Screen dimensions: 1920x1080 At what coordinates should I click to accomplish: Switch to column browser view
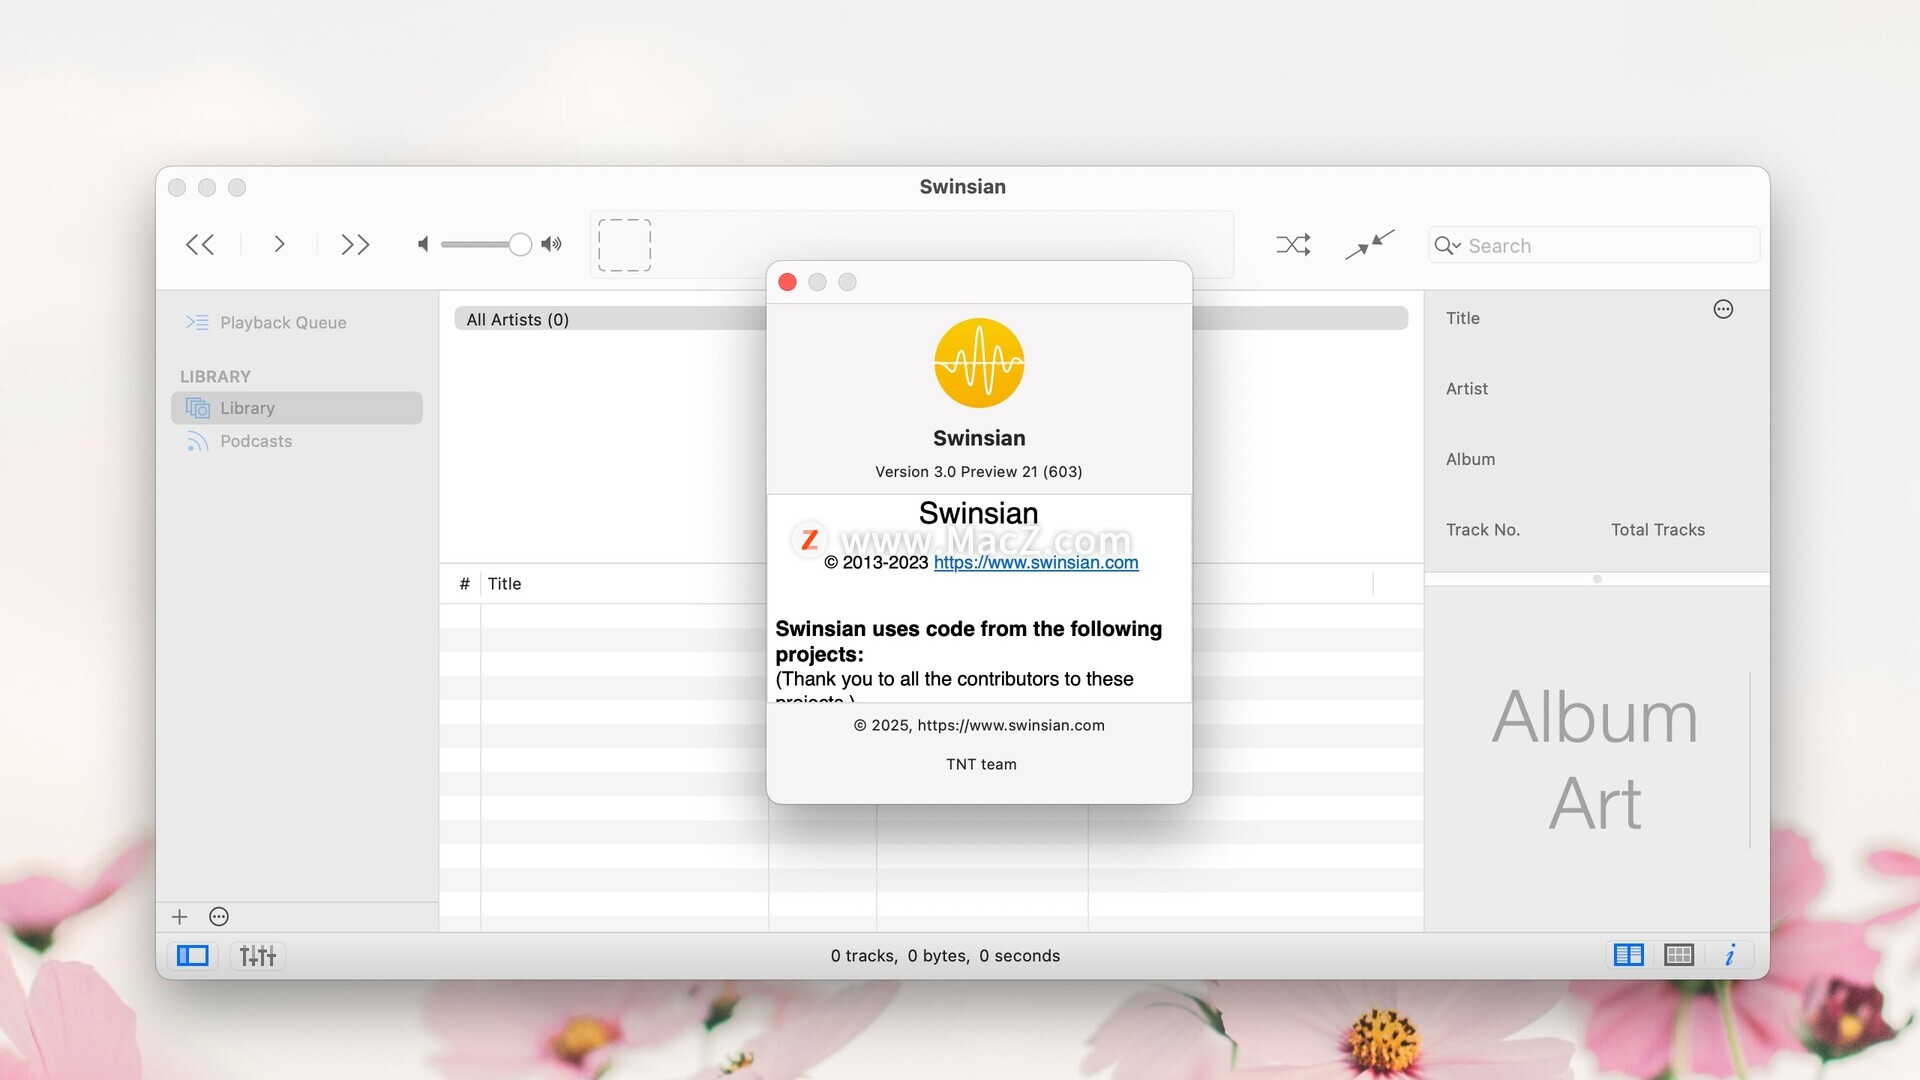[x=1629, y=956]
